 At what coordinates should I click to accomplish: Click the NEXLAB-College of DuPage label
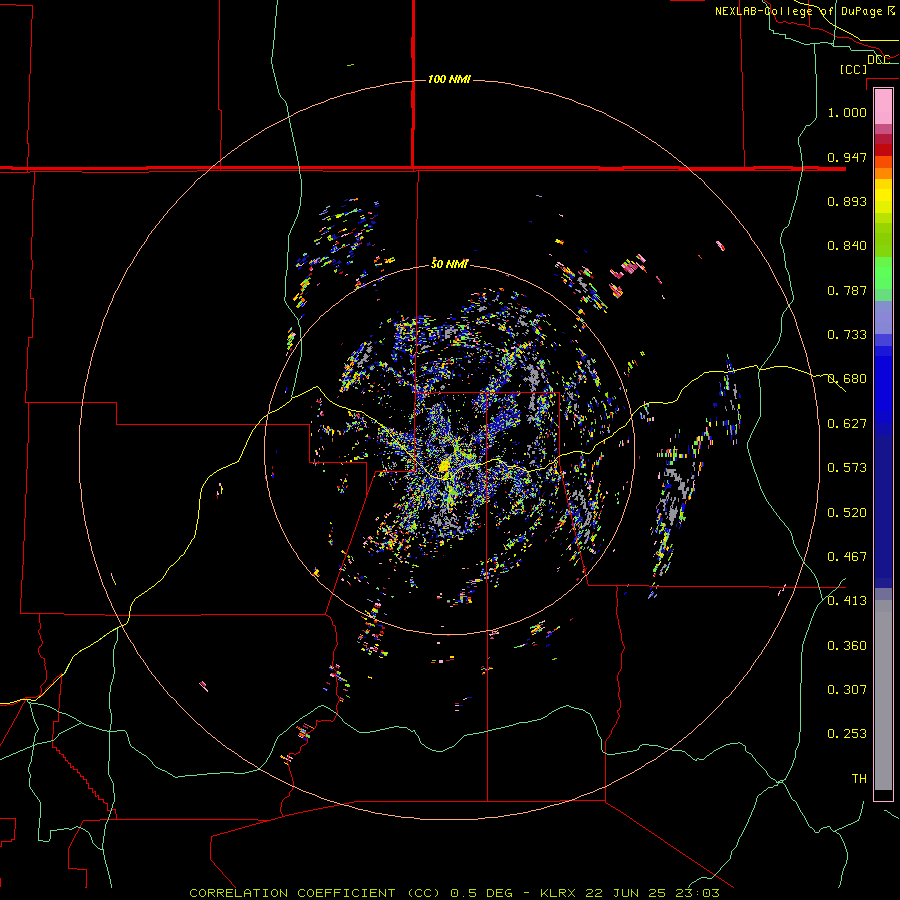[x=806, y=11]
